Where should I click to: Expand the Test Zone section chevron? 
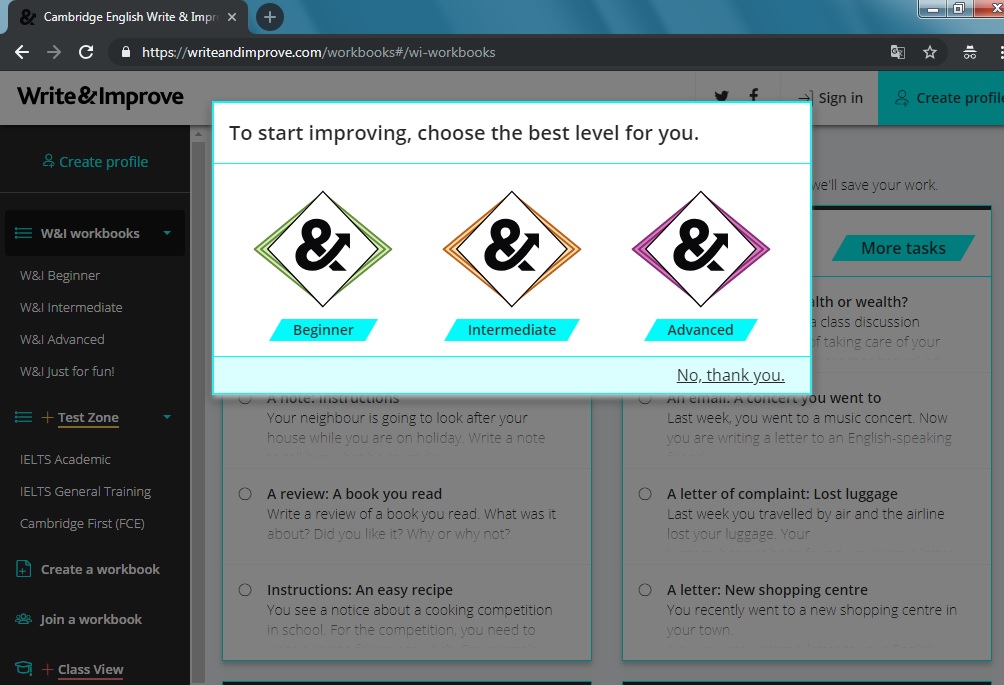(167, 418)
